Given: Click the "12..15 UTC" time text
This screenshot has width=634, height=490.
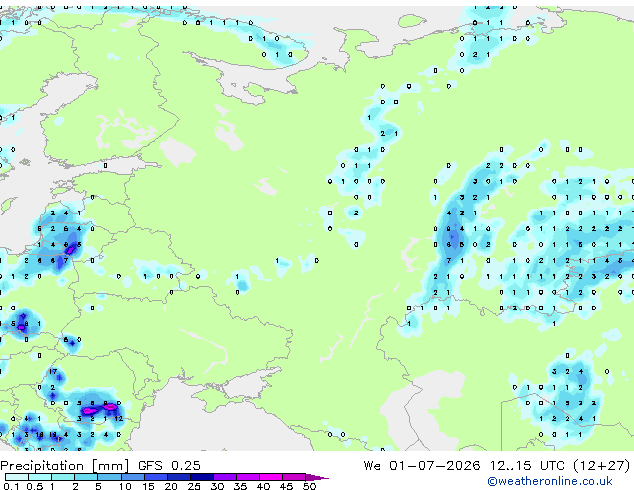Looking at the screenshot, I should point(527,466).
